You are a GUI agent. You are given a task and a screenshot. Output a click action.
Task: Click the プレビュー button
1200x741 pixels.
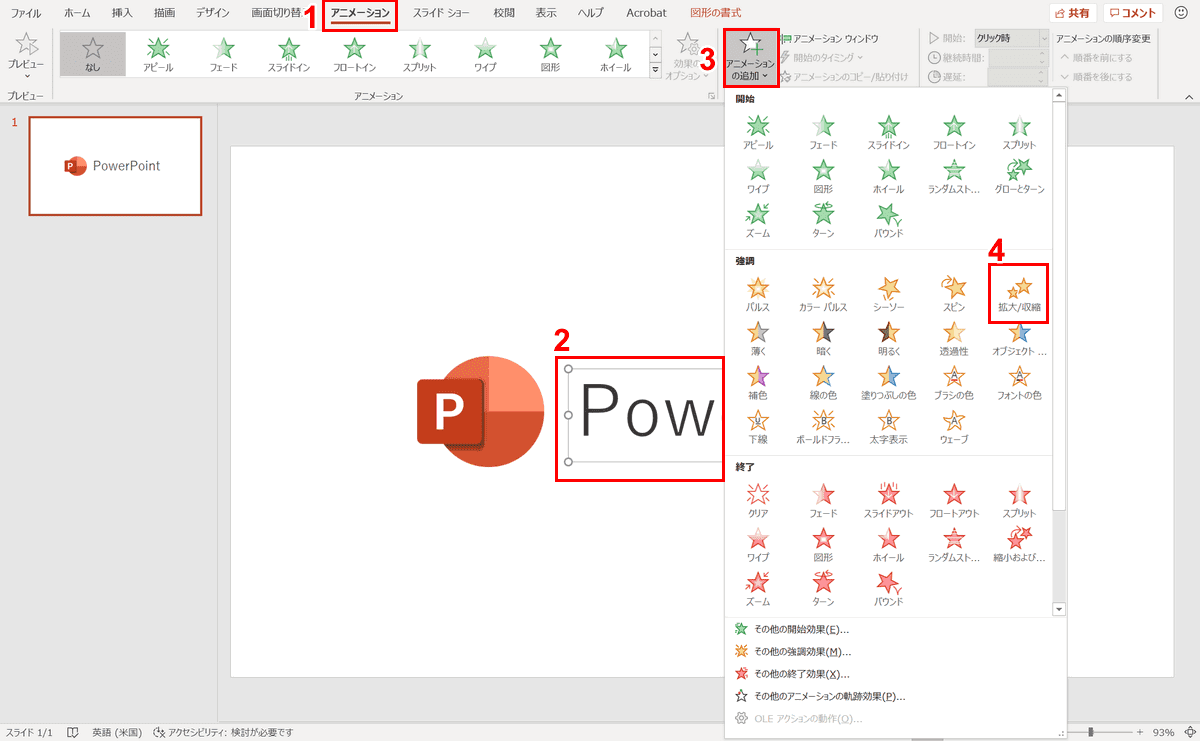[26, 56]
